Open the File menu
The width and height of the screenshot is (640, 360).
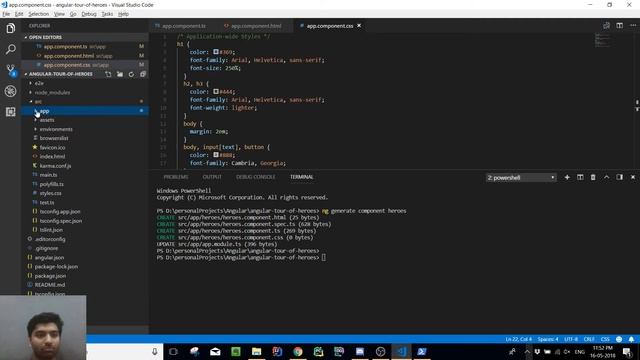(6, 14)
